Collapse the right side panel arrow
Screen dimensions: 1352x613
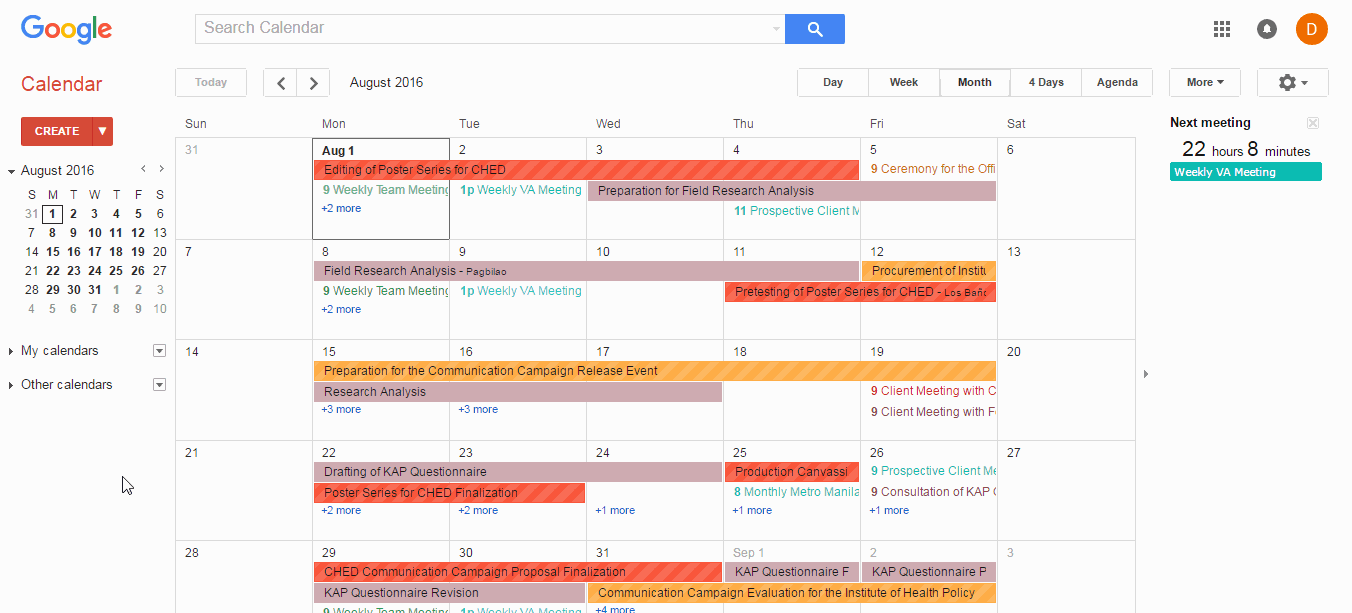point(1146,374)
